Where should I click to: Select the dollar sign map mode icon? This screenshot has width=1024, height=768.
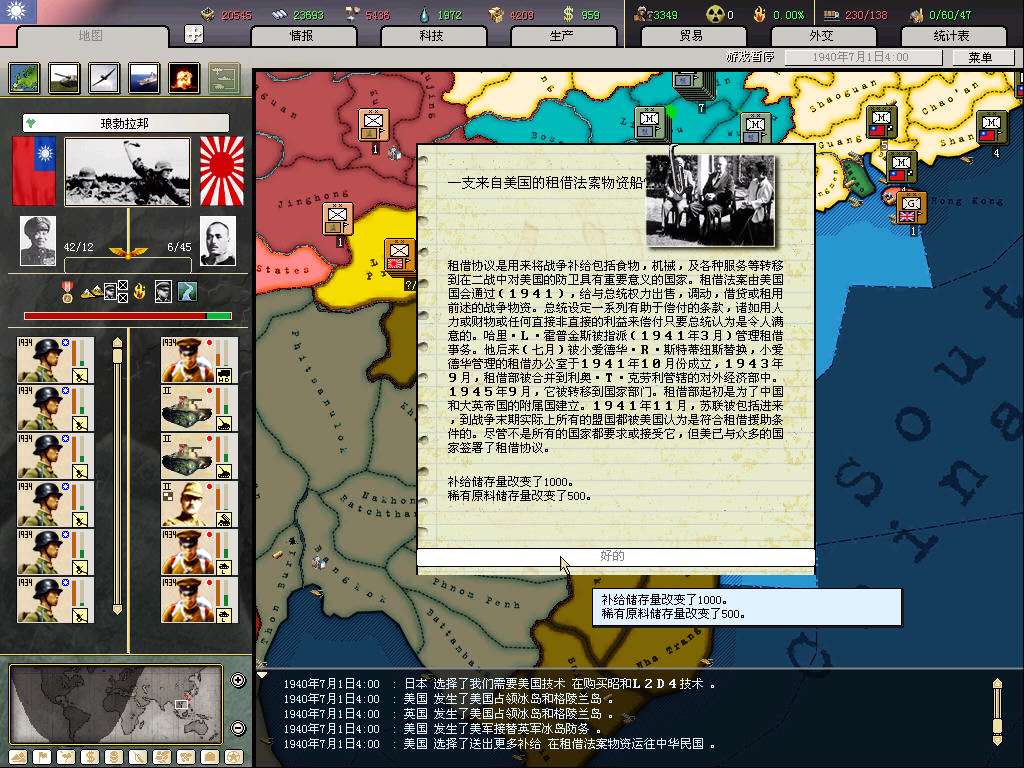(89, 758)
